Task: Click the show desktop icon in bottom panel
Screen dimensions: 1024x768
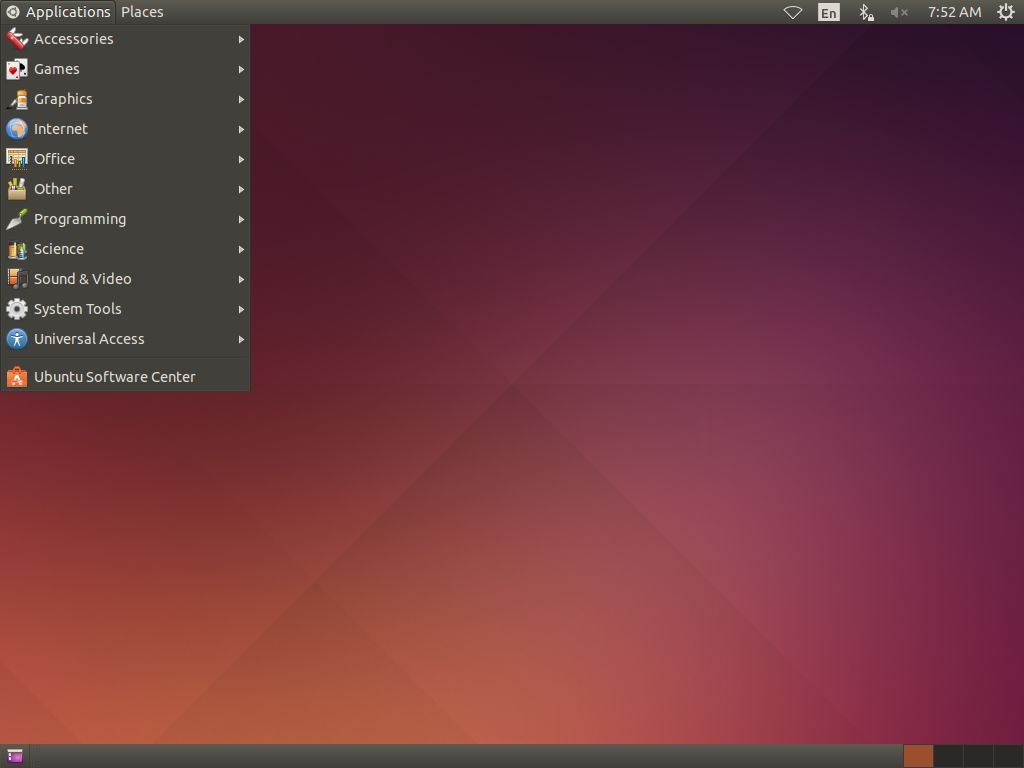Action: click(14, 756)
